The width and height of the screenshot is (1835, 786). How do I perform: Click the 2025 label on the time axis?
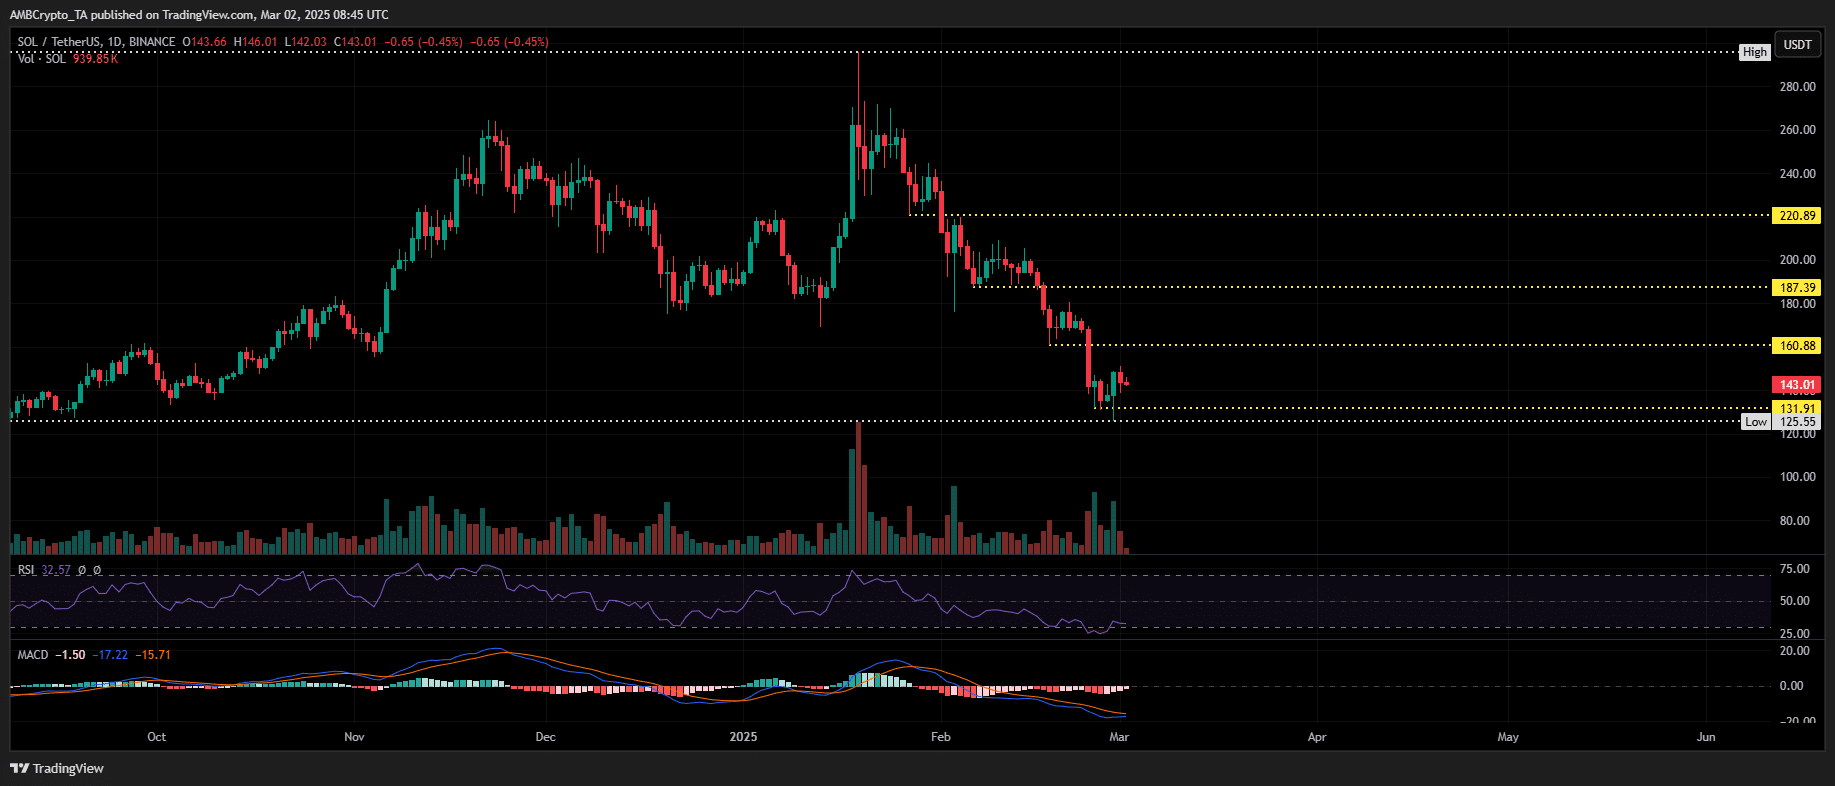743,737
